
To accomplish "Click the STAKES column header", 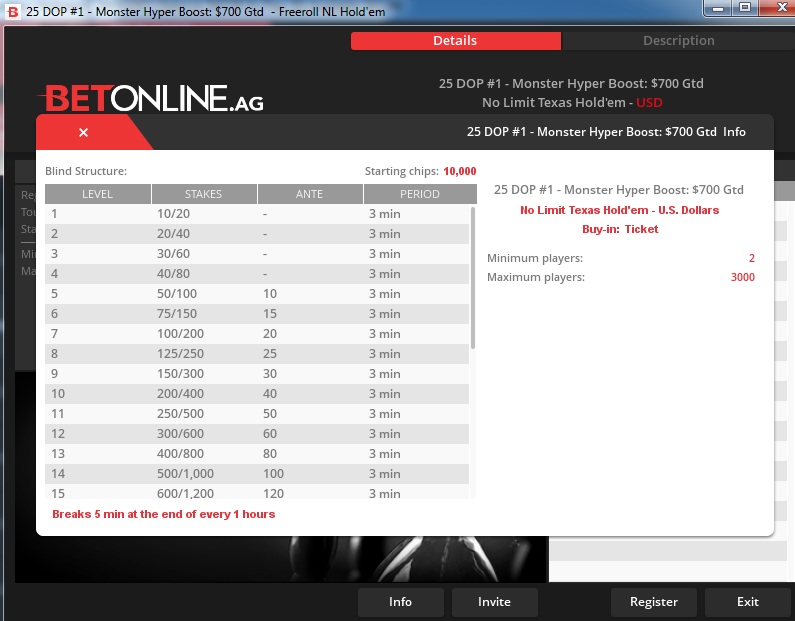I will 204,194.
